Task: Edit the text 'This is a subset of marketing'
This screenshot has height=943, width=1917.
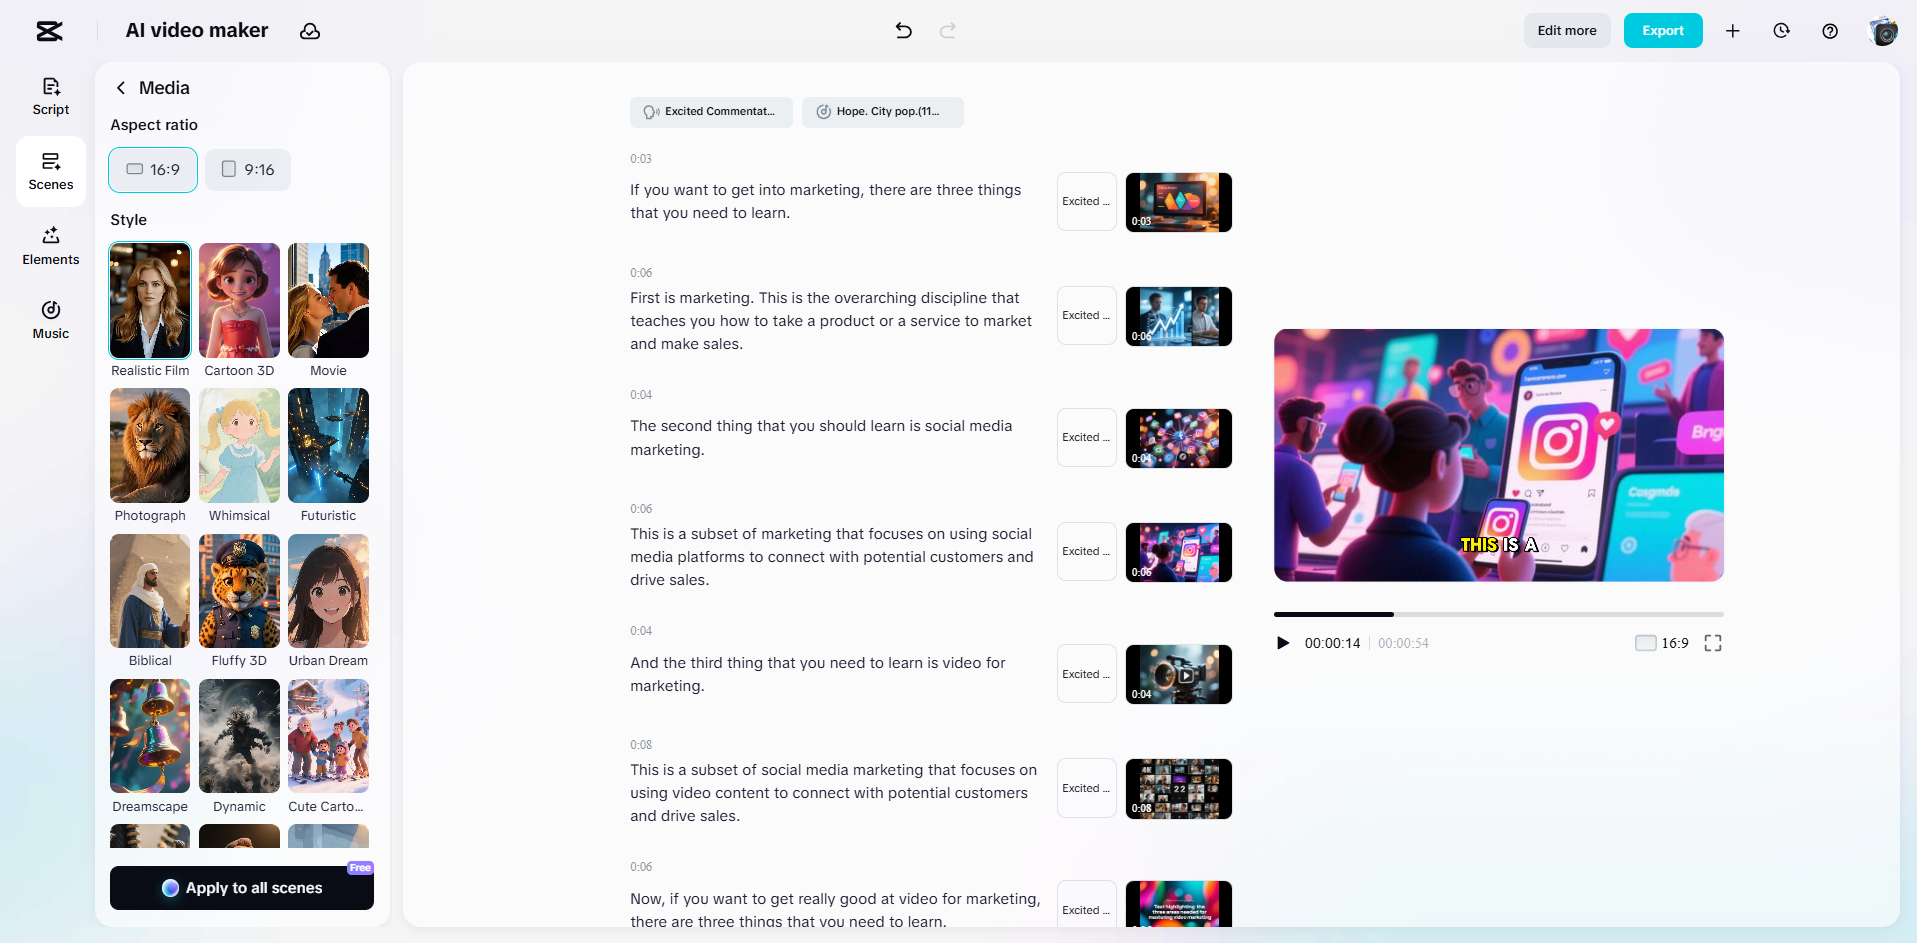Action: [x=832, y=557]
